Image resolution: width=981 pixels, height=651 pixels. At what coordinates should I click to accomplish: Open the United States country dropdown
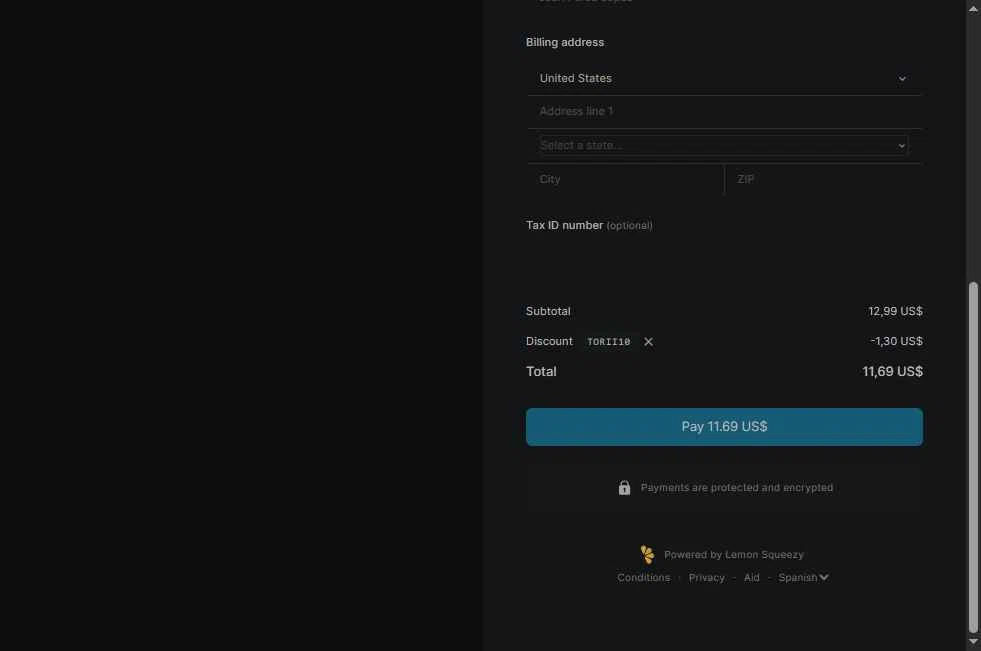click(724, 78)
